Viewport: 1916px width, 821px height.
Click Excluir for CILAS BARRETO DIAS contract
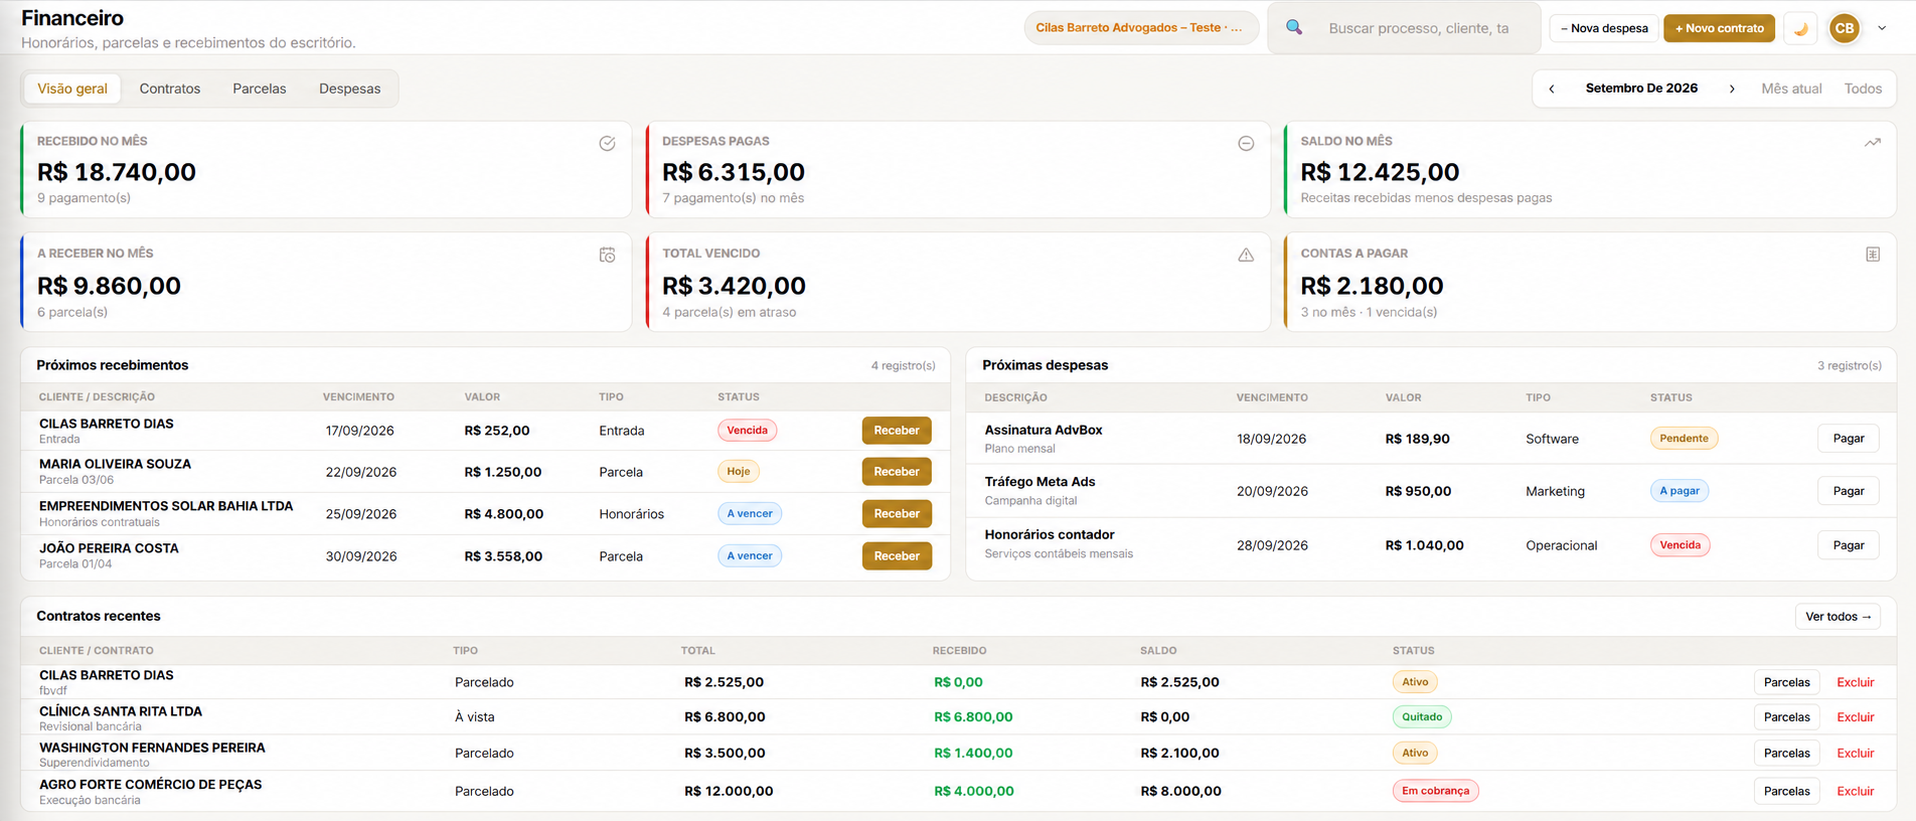(1855, 682)
